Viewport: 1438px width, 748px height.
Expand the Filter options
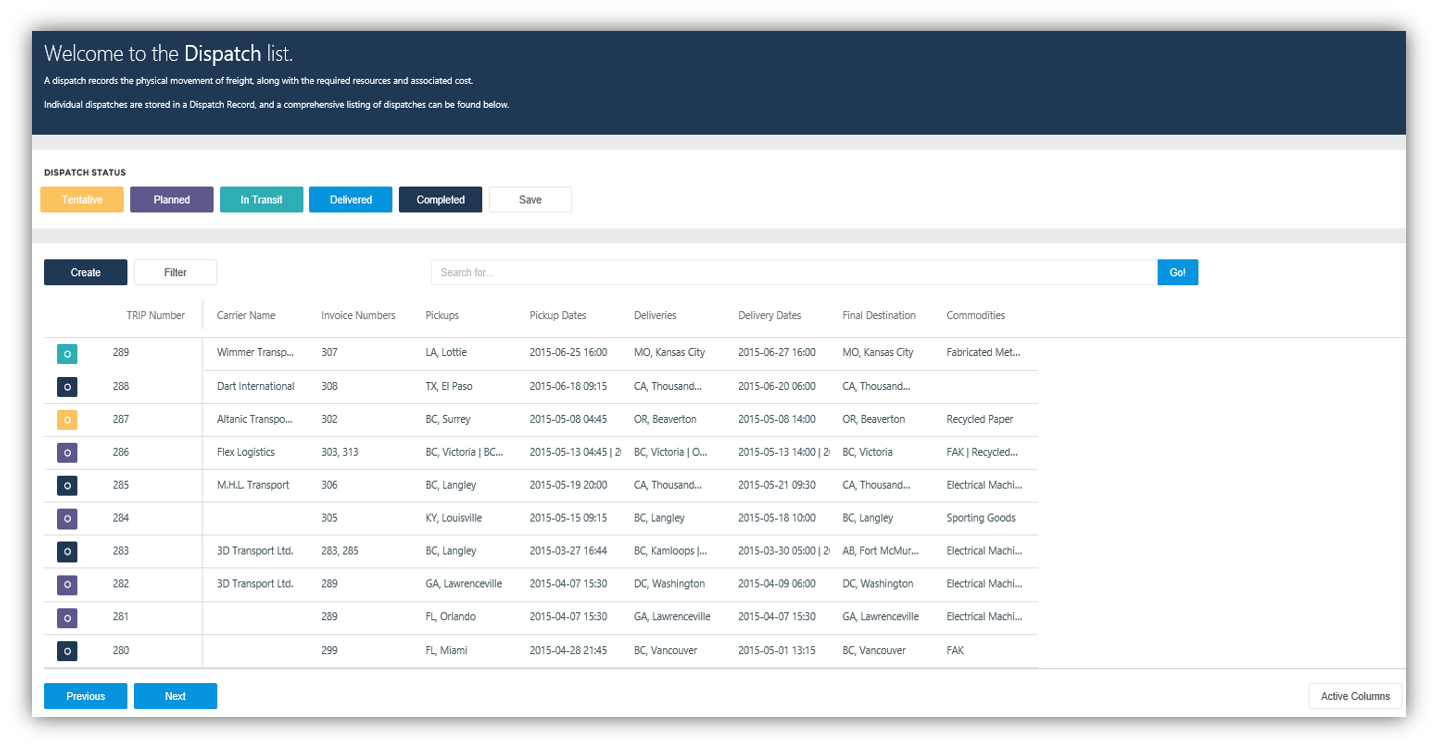[x=175, y=272]
